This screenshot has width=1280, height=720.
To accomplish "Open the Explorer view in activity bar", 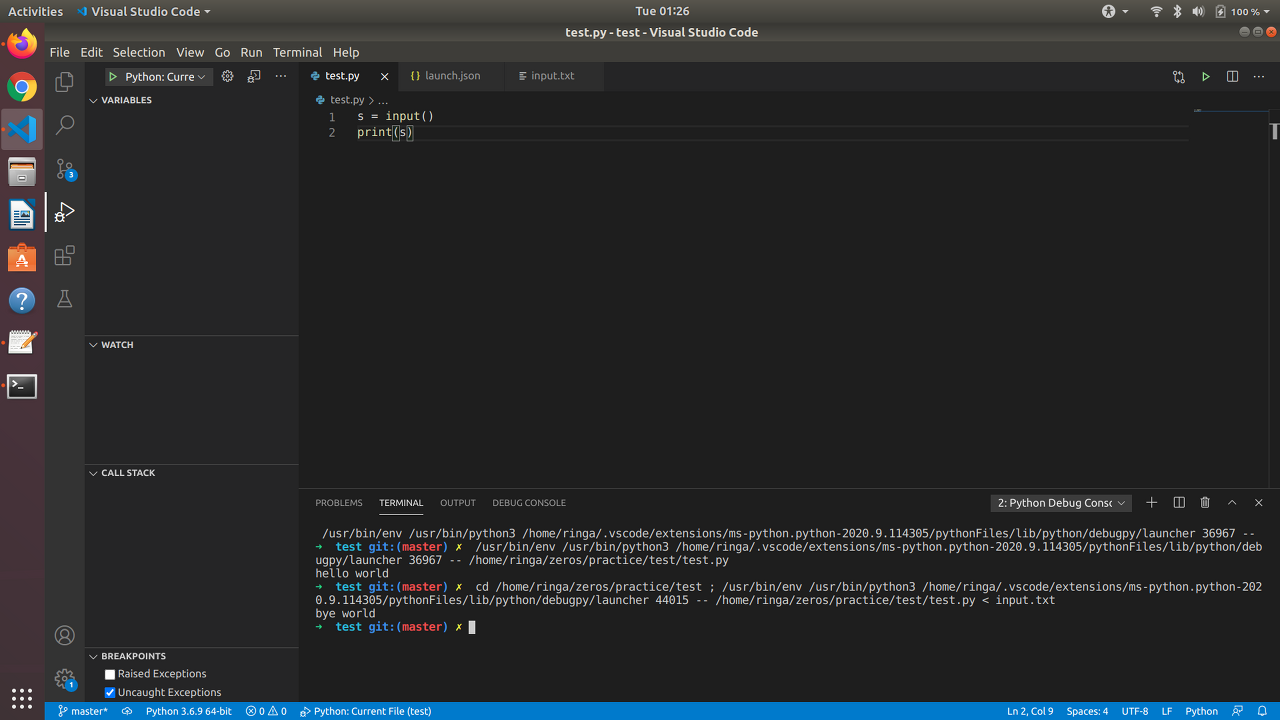I will pyautogui.click(x=65, y=82).
